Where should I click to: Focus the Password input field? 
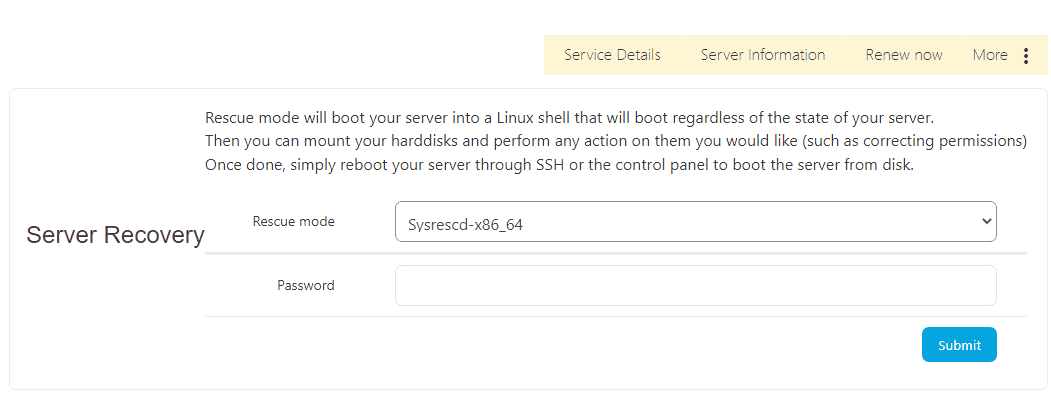click(x=695, y=285)
